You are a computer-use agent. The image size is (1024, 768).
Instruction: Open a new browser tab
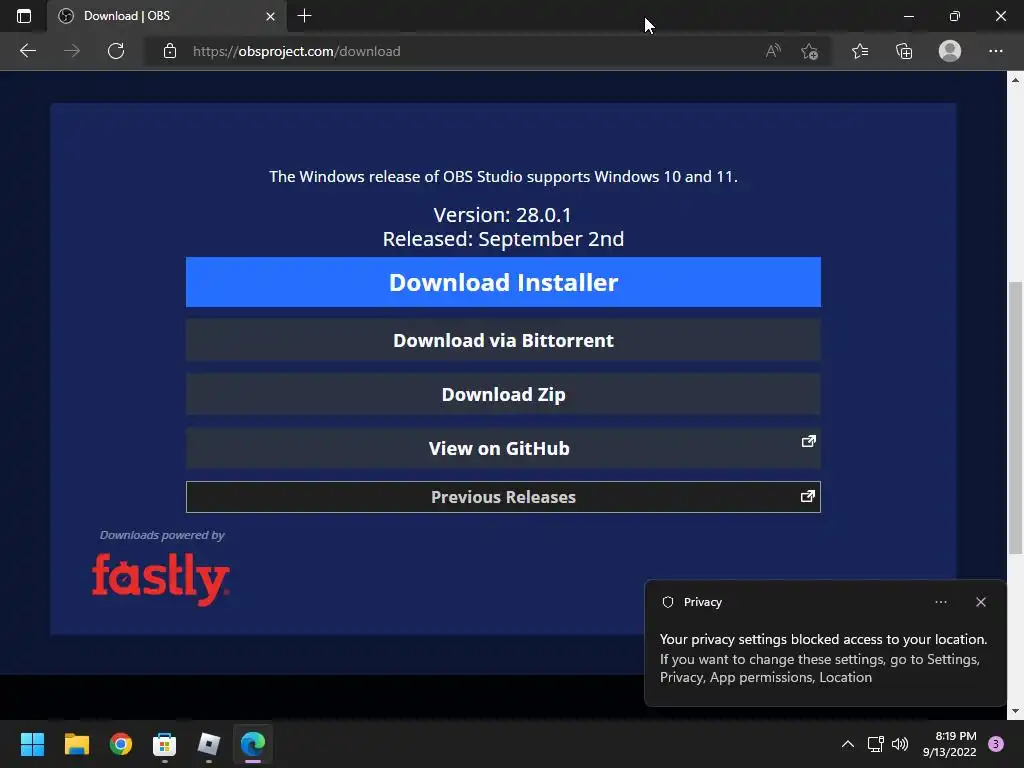[304, 16]
